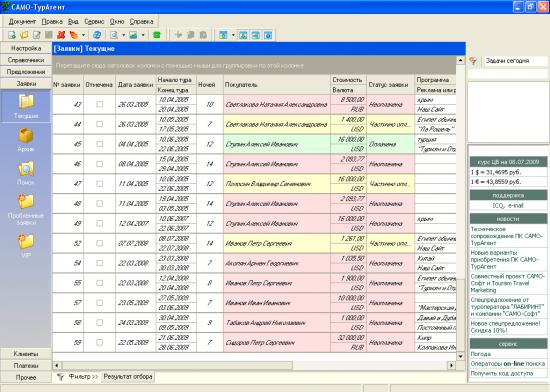Click the red X delete toolbar icon
Screen dimensions: 550x392
(x=61, y=35)
